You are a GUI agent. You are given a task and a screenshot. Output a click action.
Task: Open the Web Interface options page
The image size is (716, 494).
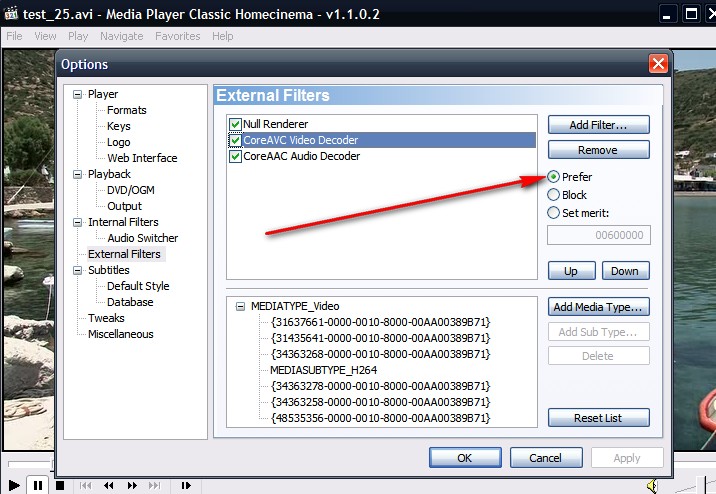point(142,158)
